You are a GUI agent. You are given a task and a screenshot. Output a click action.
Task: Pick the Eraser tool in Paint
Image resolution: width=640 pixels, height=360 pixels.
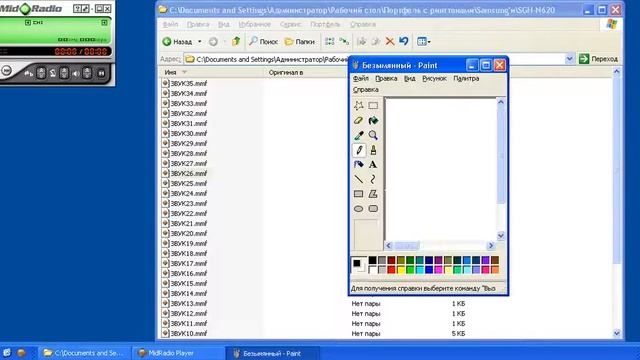(359, 120)
